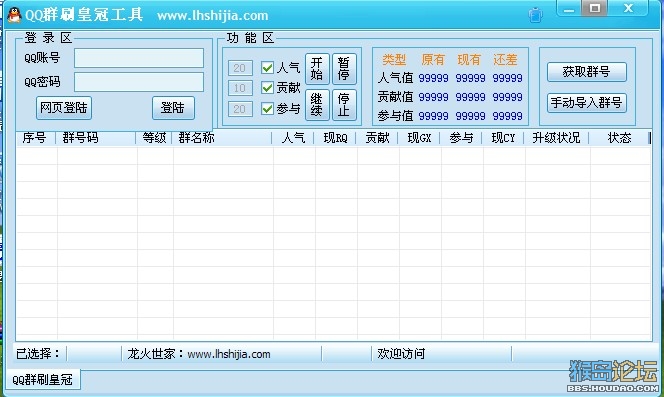Image resolution: width=664 pixels, height=397 pixels.
Task: Click the 贡献 value field showing 10
Action: tap(240, 88)
